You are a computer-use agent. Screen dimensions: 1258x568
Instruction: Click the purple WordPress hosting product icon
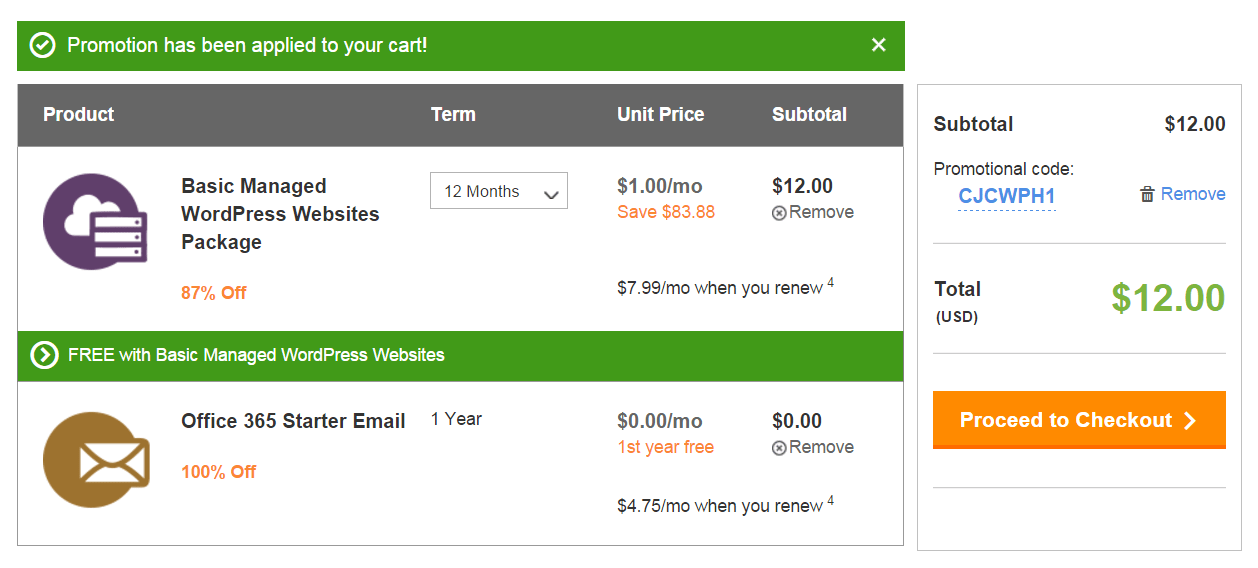[x=96, y=221]
